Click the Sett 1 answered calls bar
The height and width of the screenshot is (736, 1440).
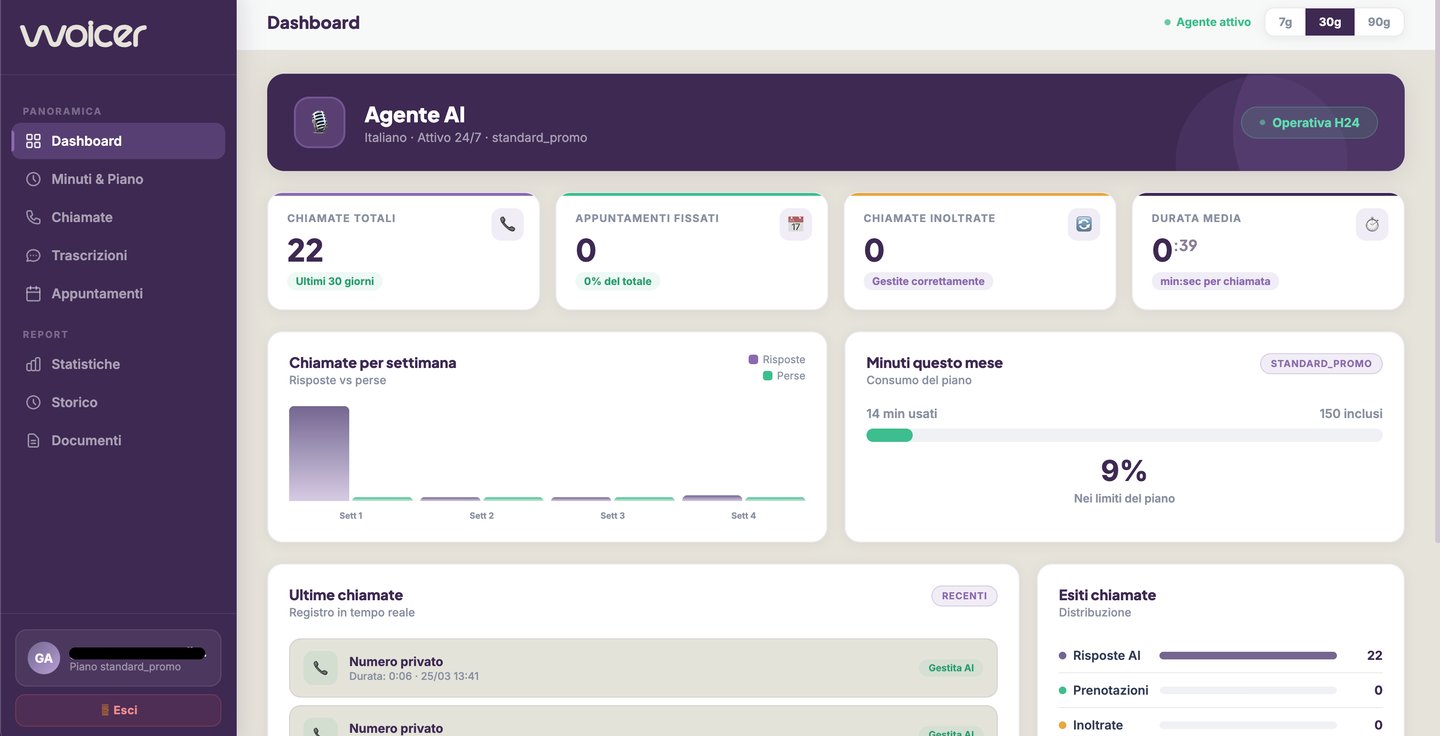click(x=319, y=453)
